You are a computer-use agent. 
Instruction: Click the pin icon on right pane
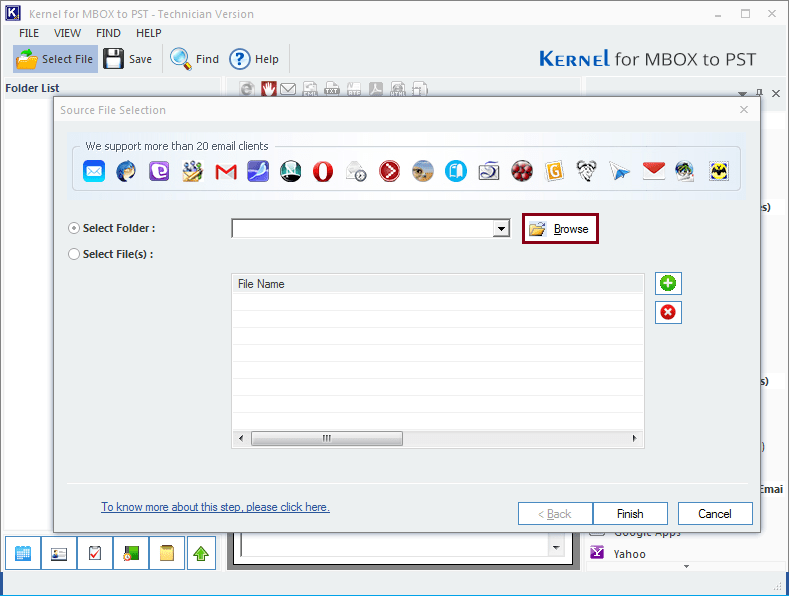click(x=759, y=93)
